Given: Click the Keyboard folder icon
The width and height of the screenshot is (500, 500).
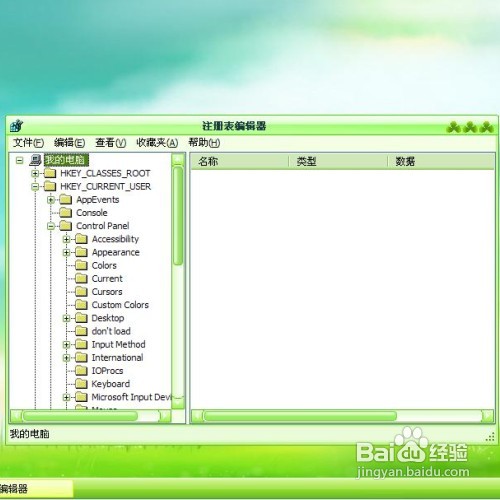Looking at the screenshot, I should tap(81, 384).
